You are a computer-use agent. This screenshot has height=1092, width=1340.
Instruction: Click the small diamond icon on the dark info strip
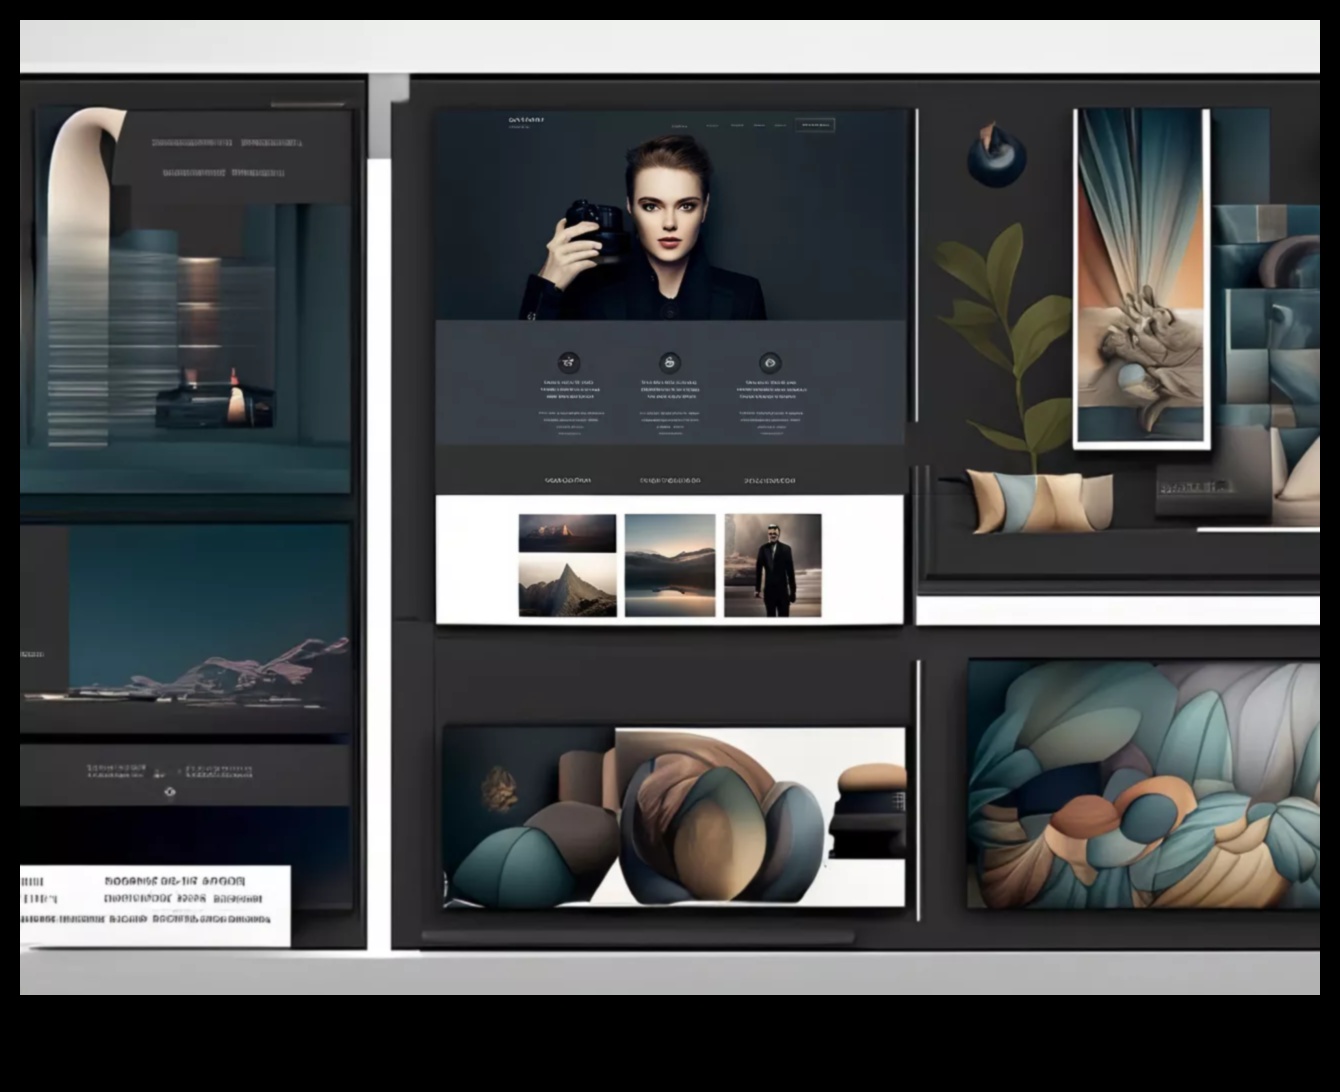170,792
